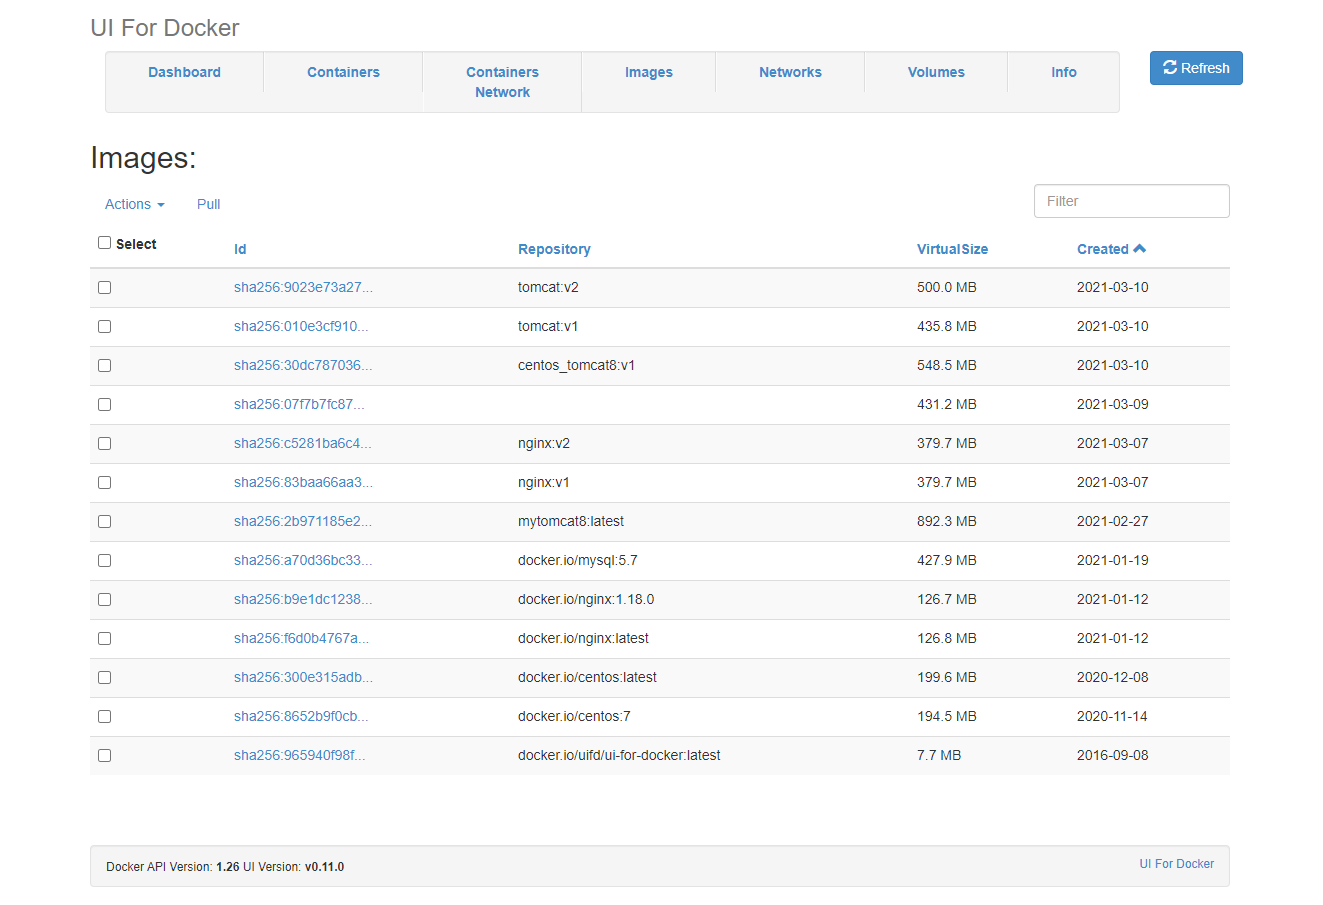
Task: Open the Networks tab
Action: (790, 72)
